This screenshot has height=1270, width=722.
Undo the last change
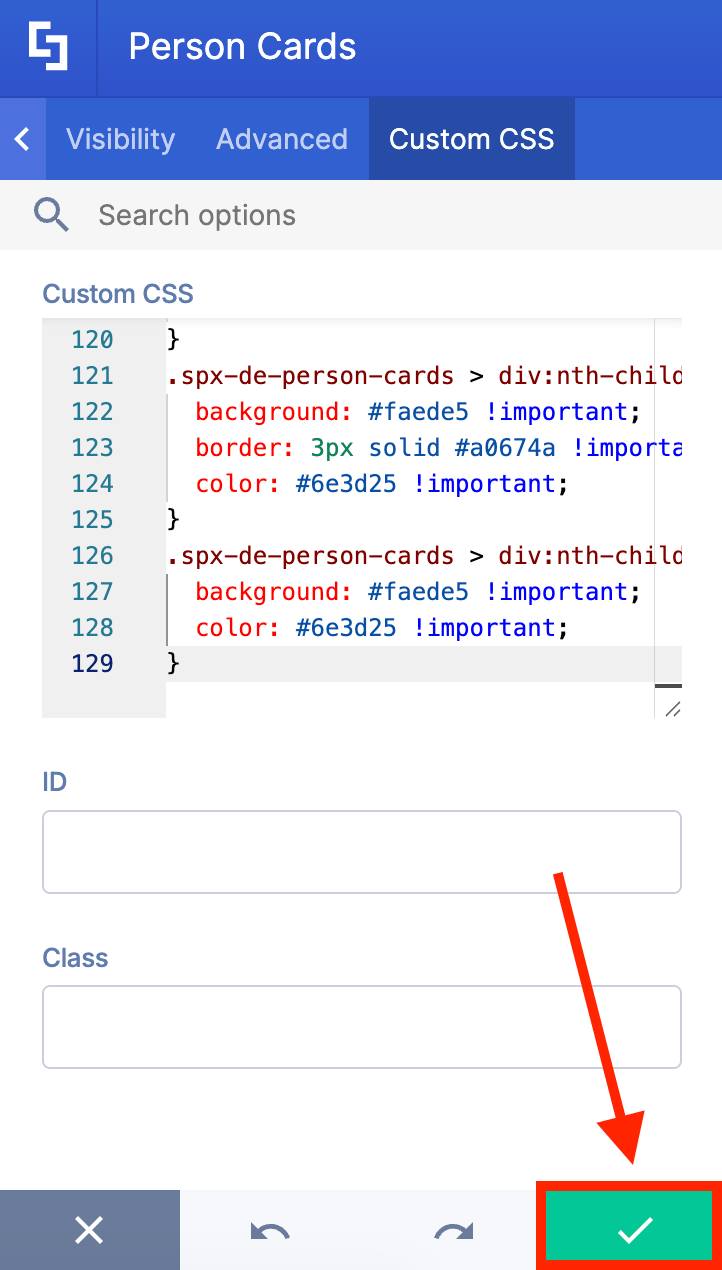[x=270, y=1230]
